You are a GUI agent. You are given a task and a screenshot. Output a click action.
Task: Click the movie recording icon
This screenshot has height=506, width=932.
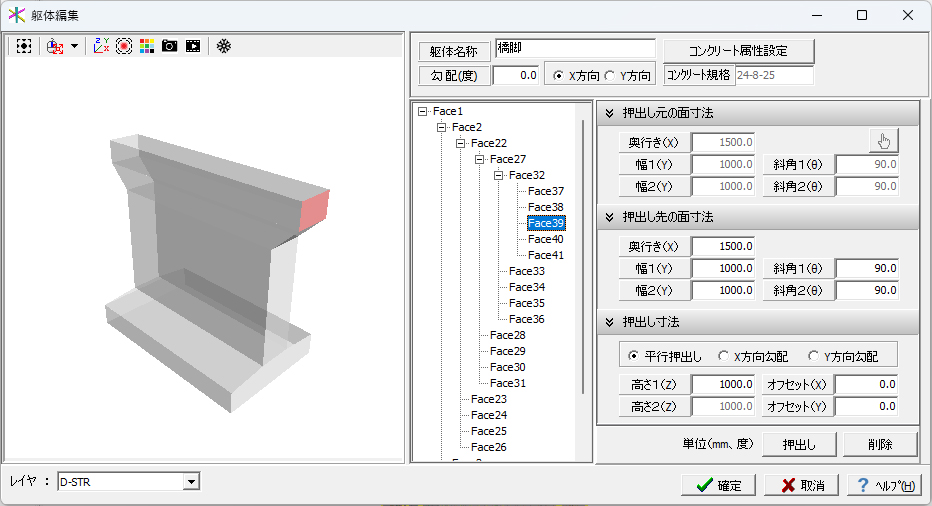(x=193, y=46)
